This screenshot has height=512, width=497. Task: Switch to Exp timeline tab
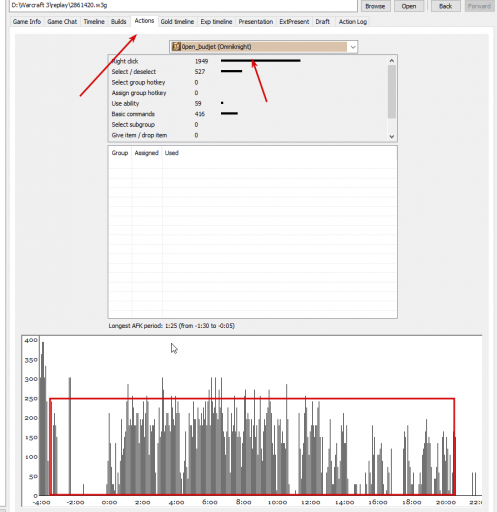click(216, 22)
